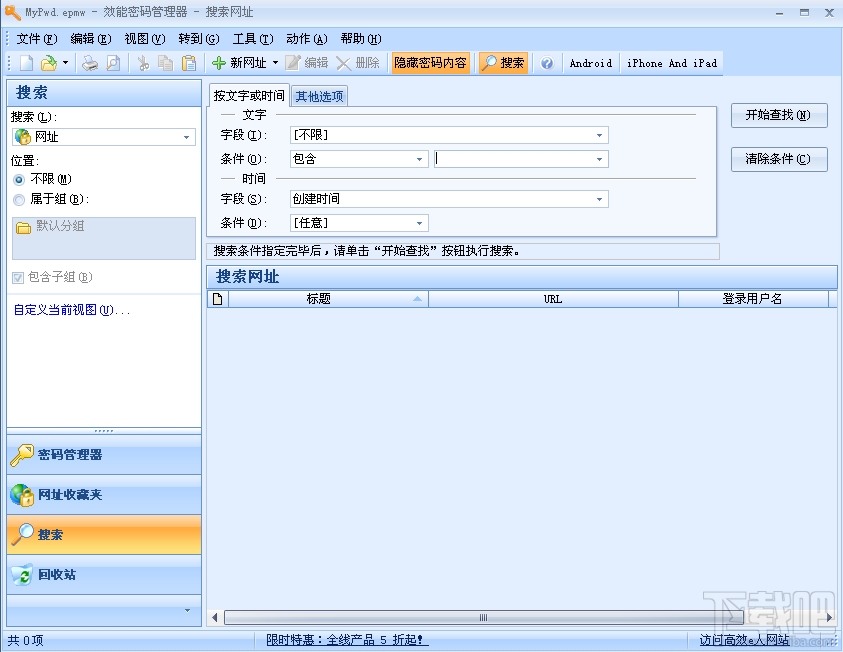This screenshot has width=843, height=652.
Task: Click the 编辑 toolbar button
Action: (x=307, y=63)
